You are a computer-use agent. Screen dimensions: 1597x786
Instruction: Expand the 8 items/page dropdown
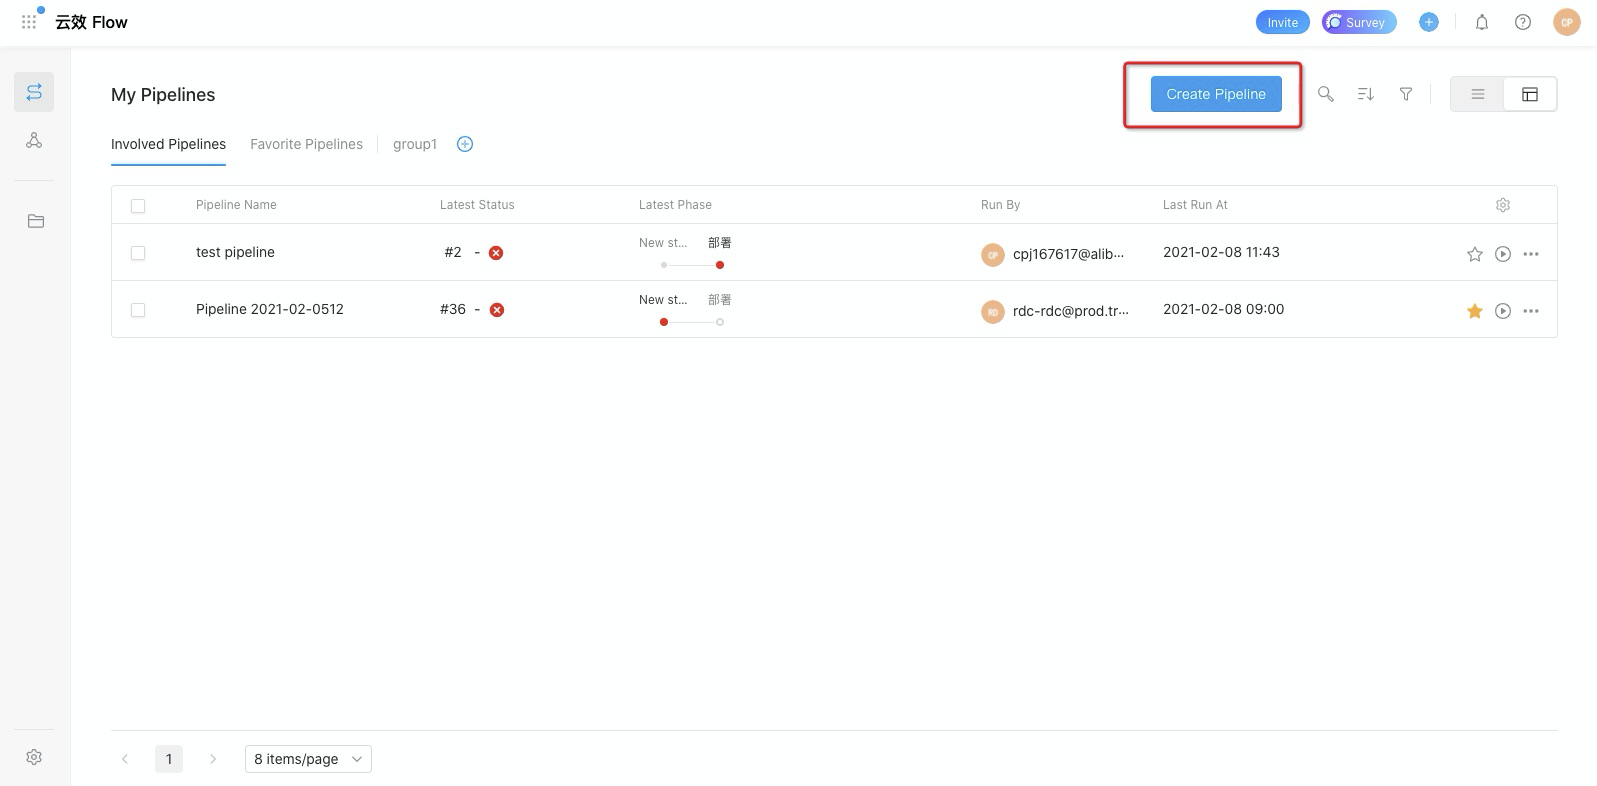point(308,759)
